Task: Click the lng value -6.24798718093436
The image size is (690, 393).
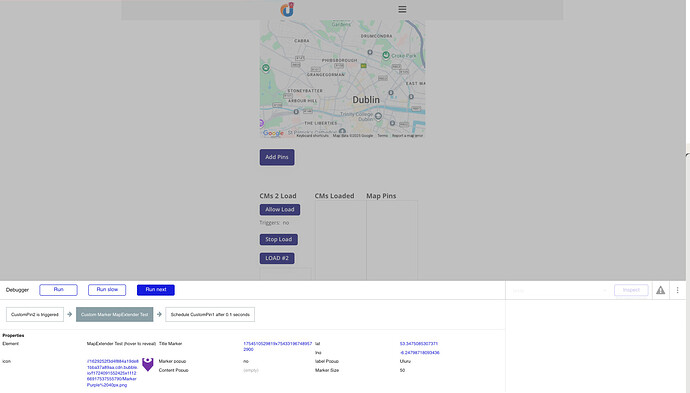Action: (420, 353)
